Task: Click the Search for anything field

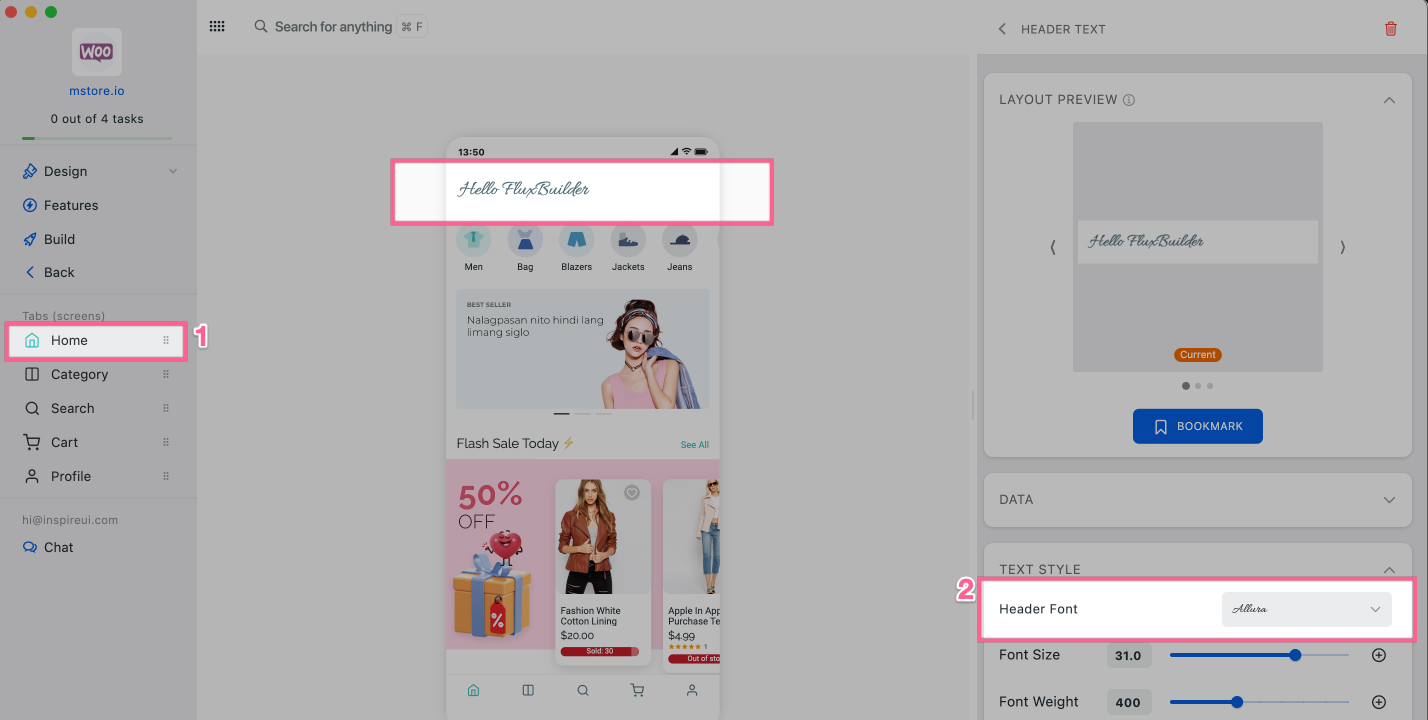Action: 333,27
